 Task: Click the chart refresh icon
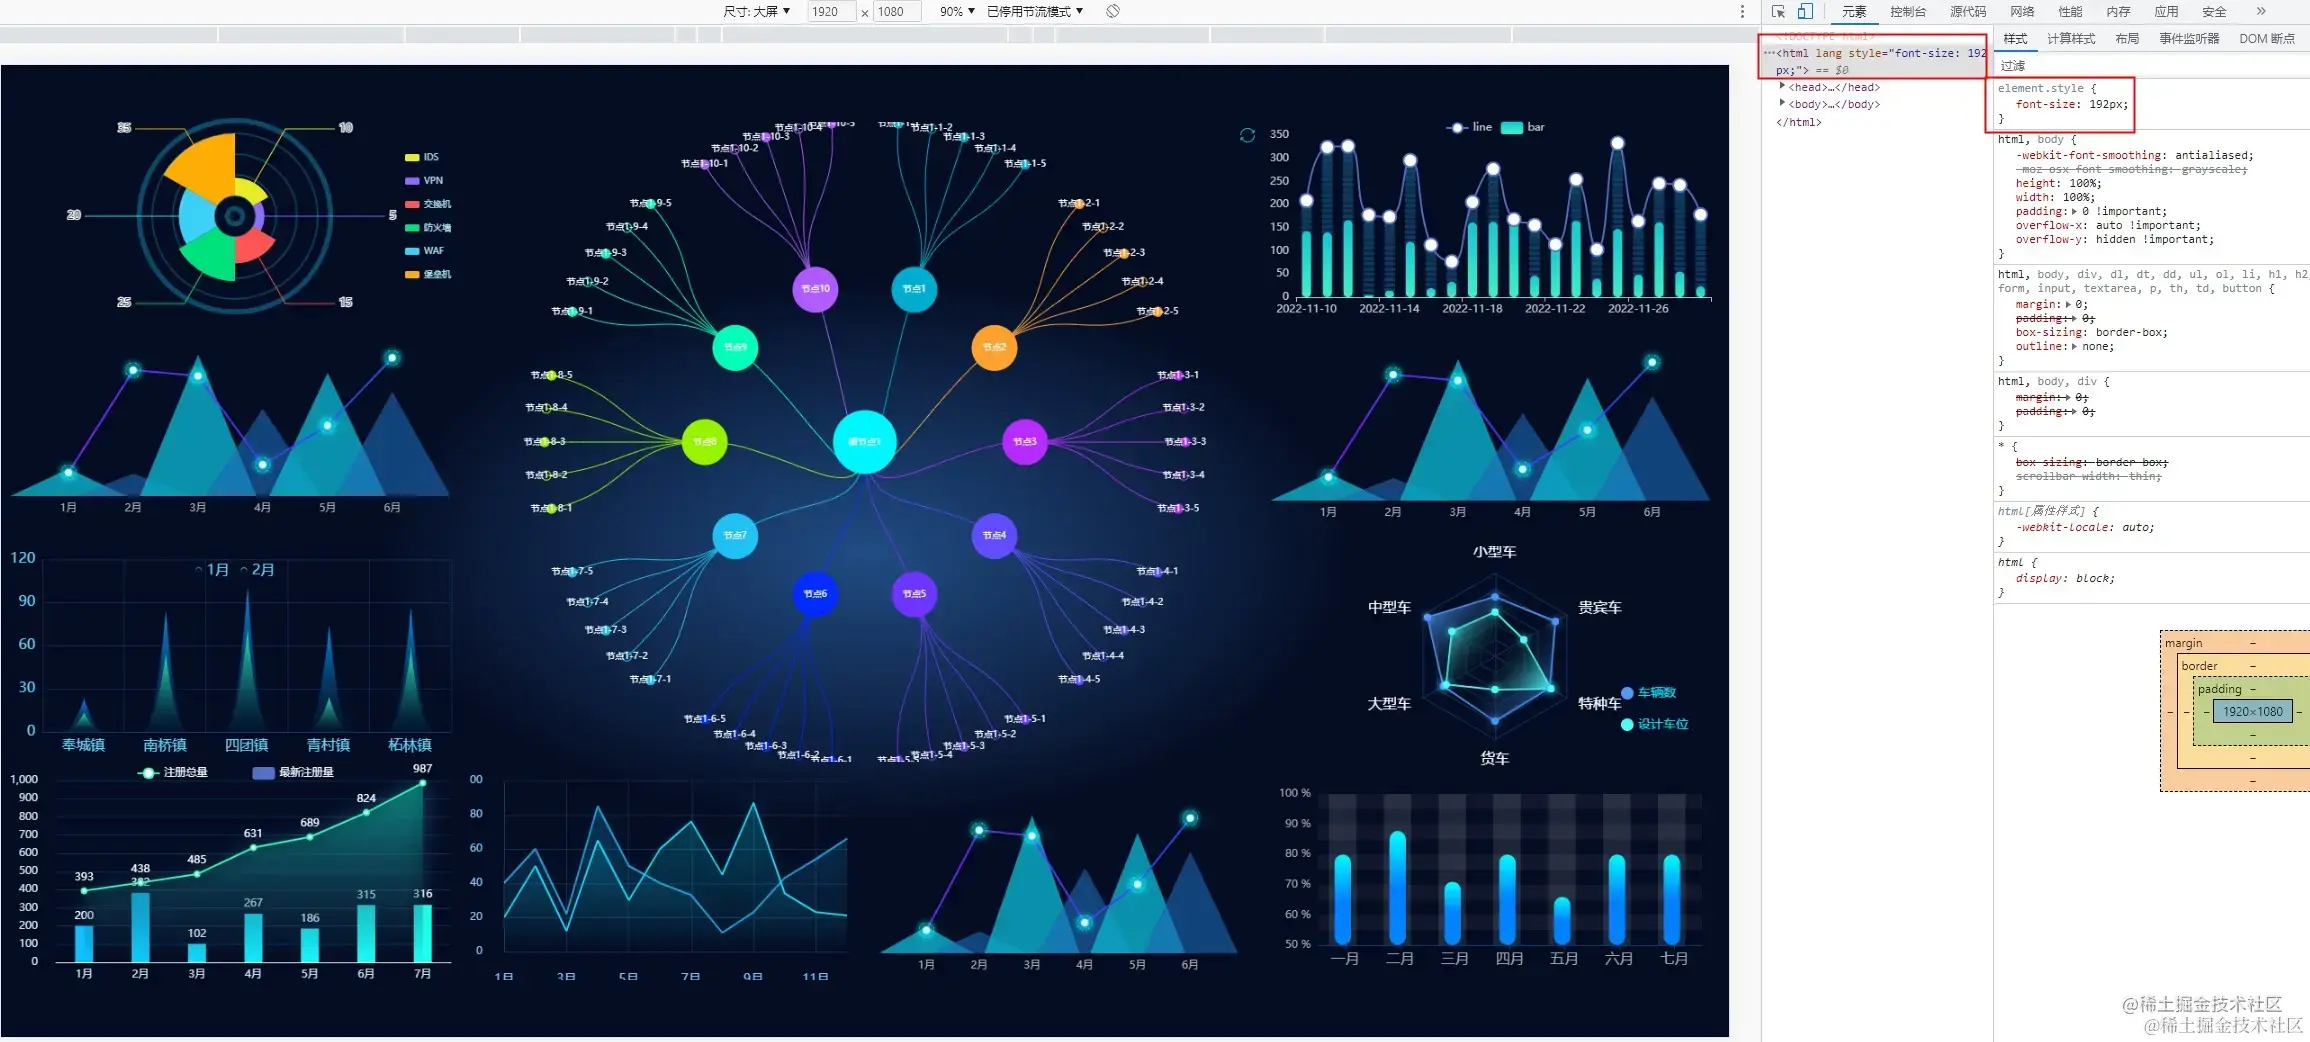(x=1247, y=135)
